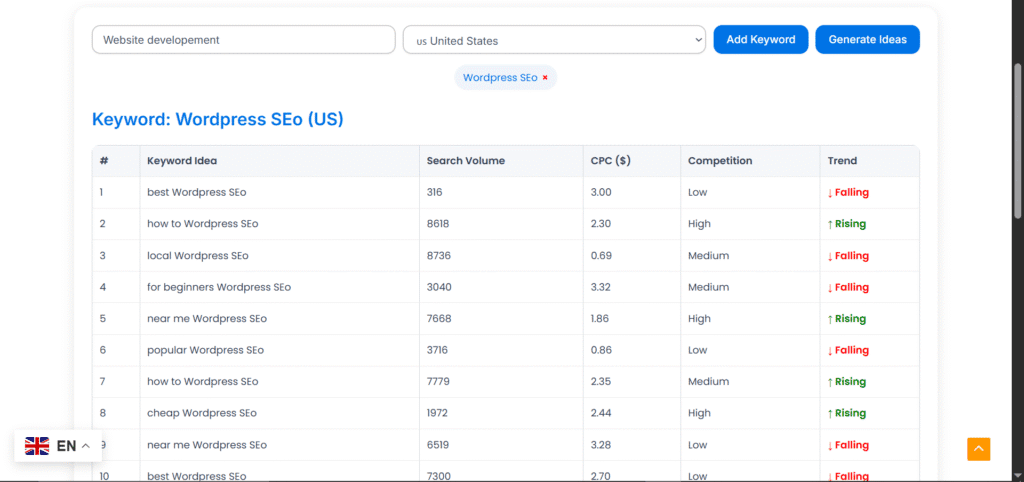The image size is (1024, 482).
Task: Click CPC value 0.69
Action: coord(601,255)
